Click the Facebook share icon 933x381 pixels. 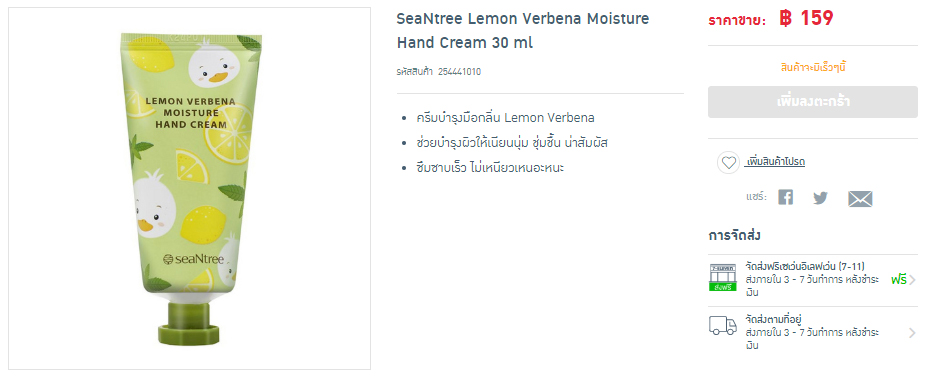[x=785, y=198]
